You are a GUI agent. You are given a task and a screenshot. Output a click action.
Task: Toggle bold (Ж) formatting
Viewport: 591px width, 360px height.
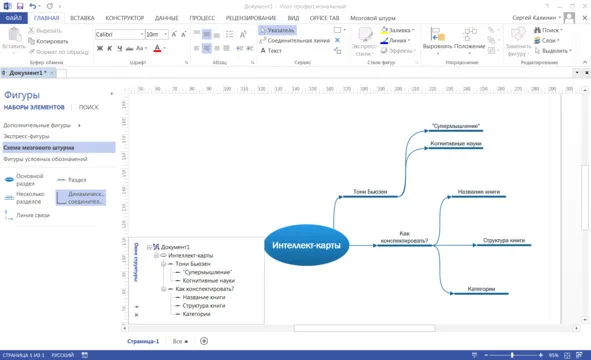click(x=100, y=48)
